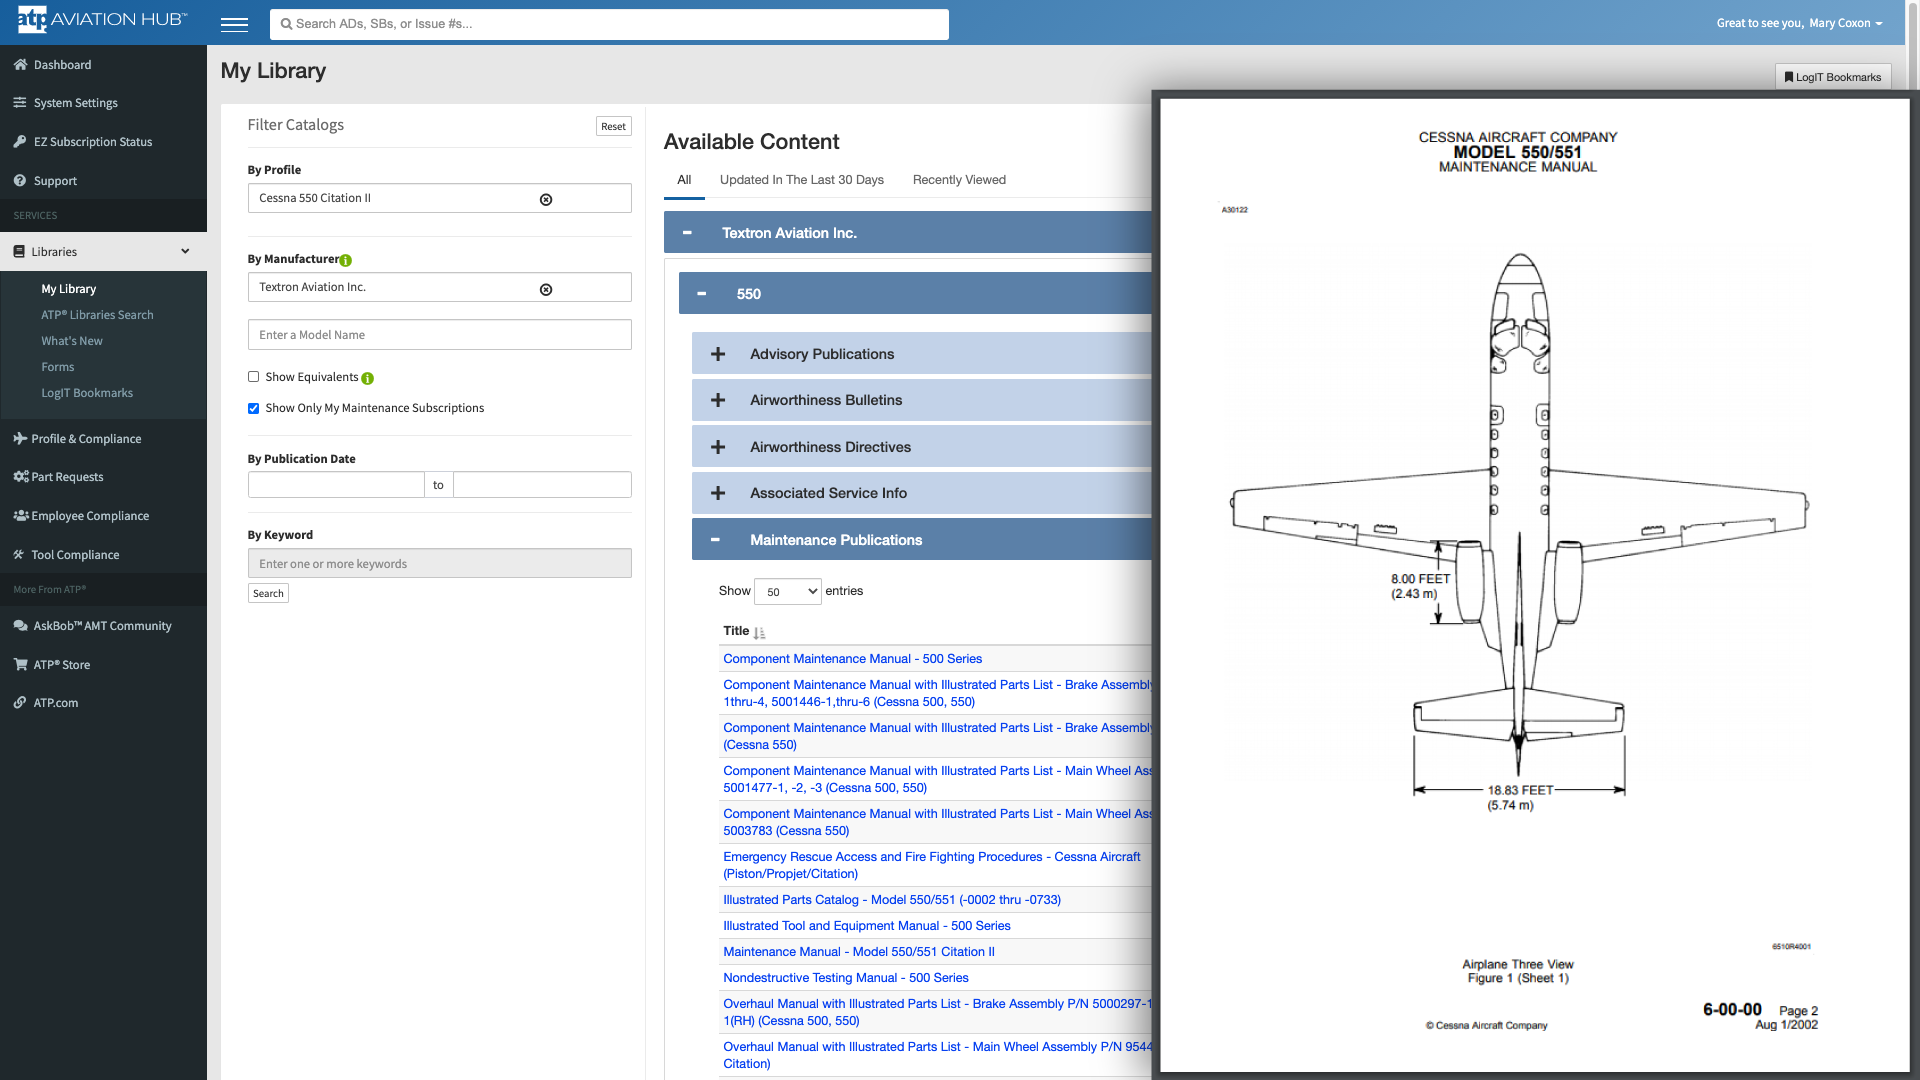Open the ATP Store link
Screen dimensions: 1920x1080
click(x=61, y=665)
